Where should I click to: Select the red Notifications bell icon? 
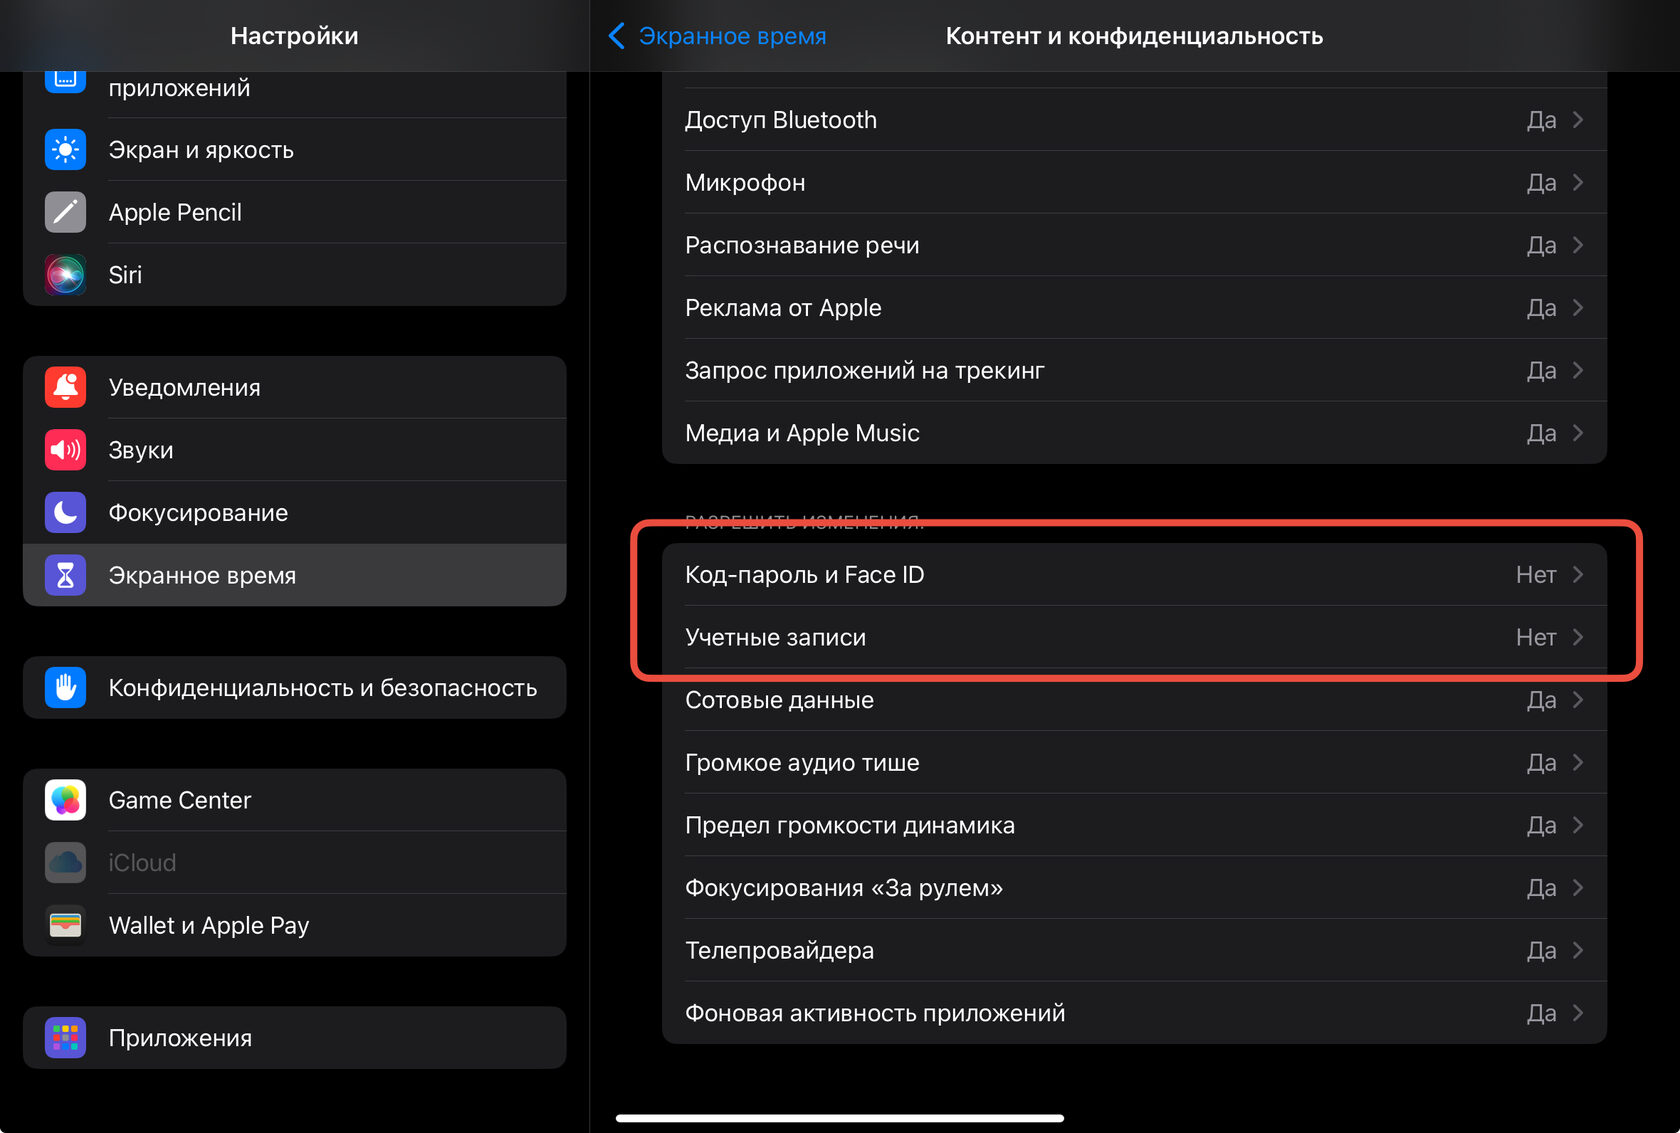[65, 387]
